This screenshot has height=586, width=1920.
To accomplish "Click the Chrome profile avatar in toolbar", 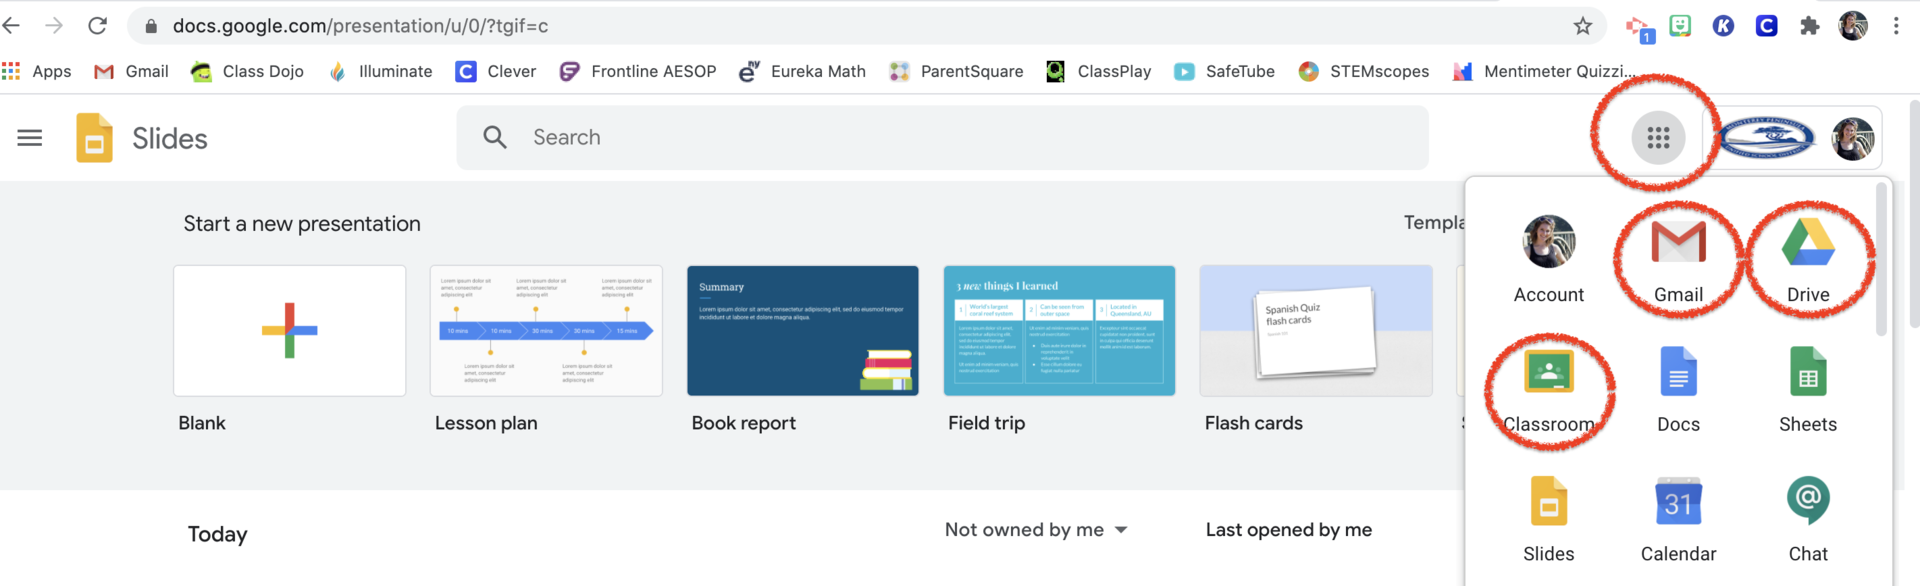I will [1853, 26].
